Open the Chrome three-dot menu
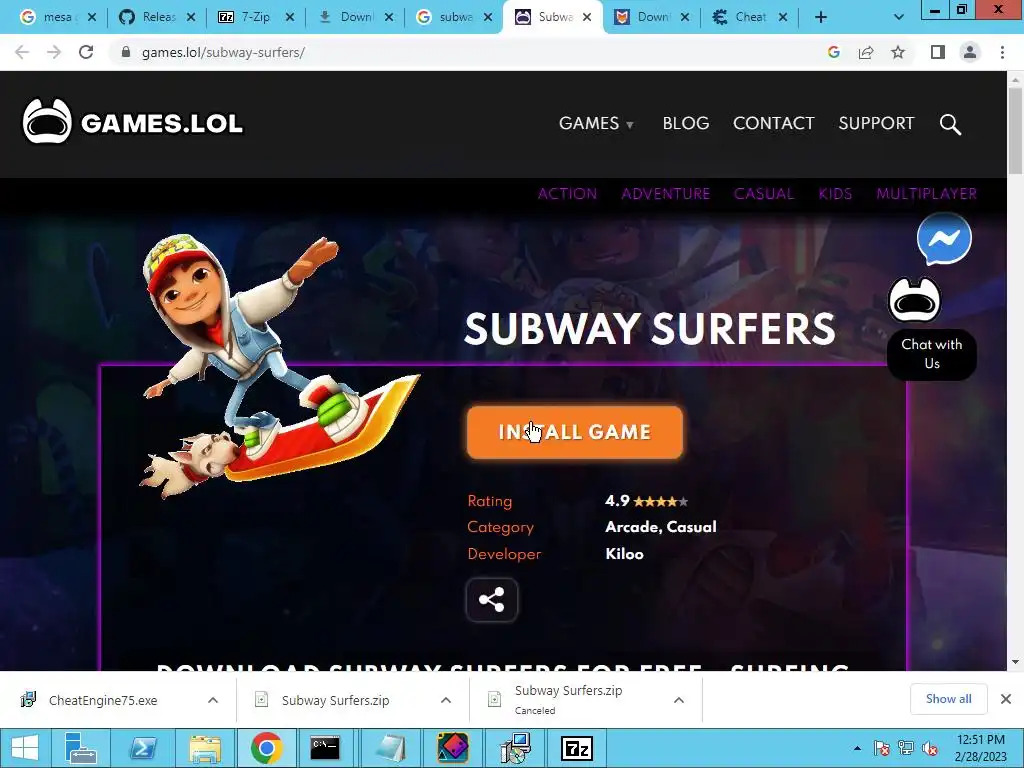 (1002, 52)
